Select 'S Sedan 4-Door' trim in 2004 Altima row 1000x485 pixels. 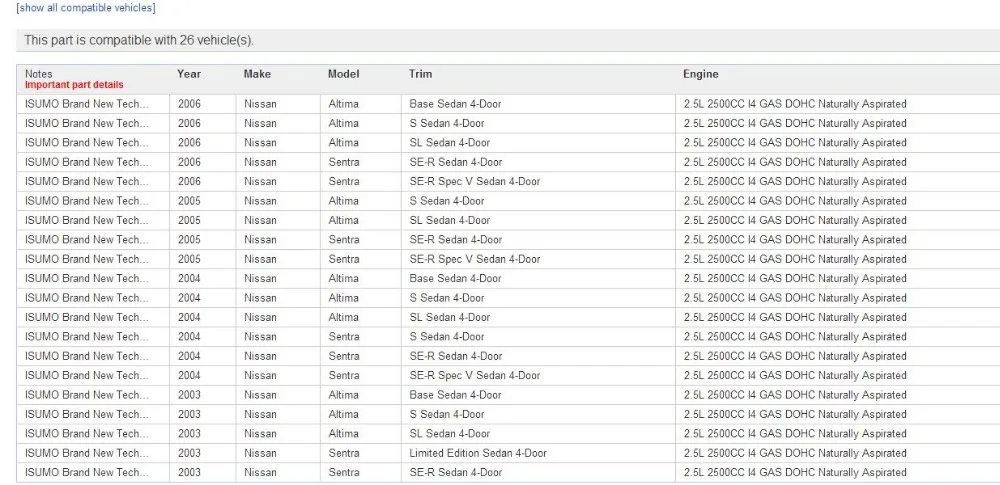446,298
